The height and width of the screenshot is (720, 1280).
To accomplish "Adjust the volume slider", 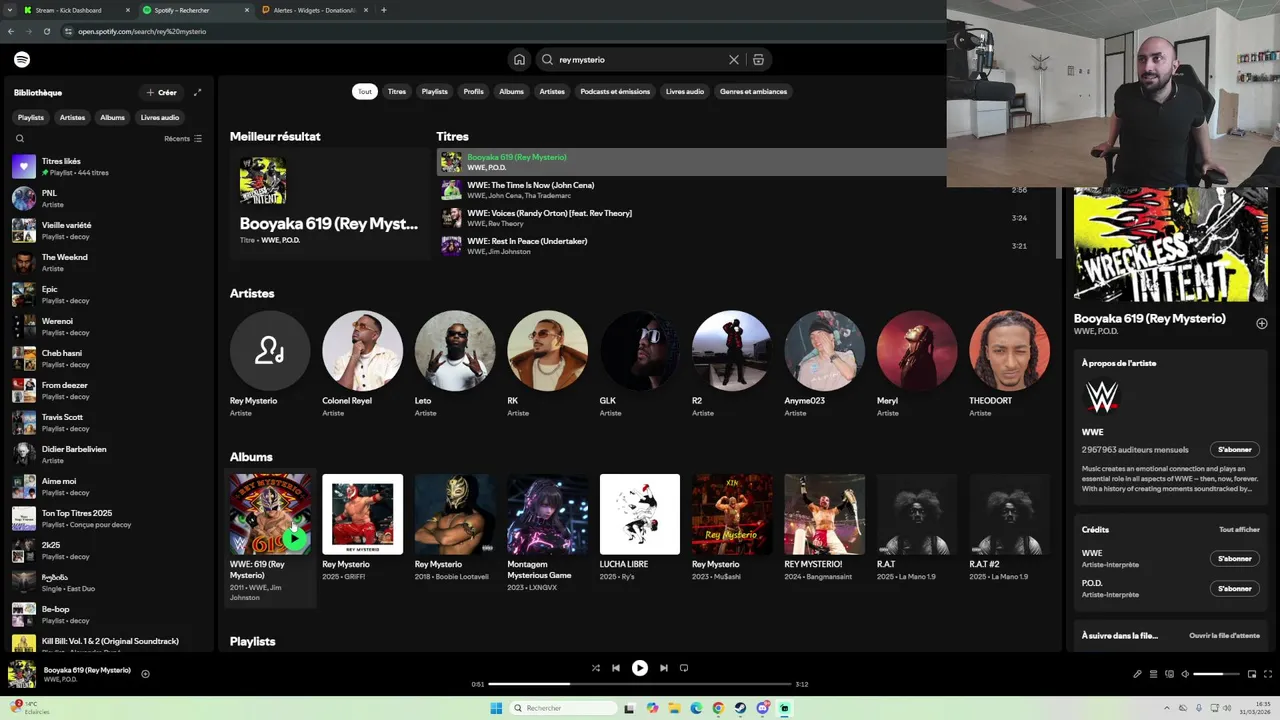I will pyautogui.click(x=1216, y=674).
